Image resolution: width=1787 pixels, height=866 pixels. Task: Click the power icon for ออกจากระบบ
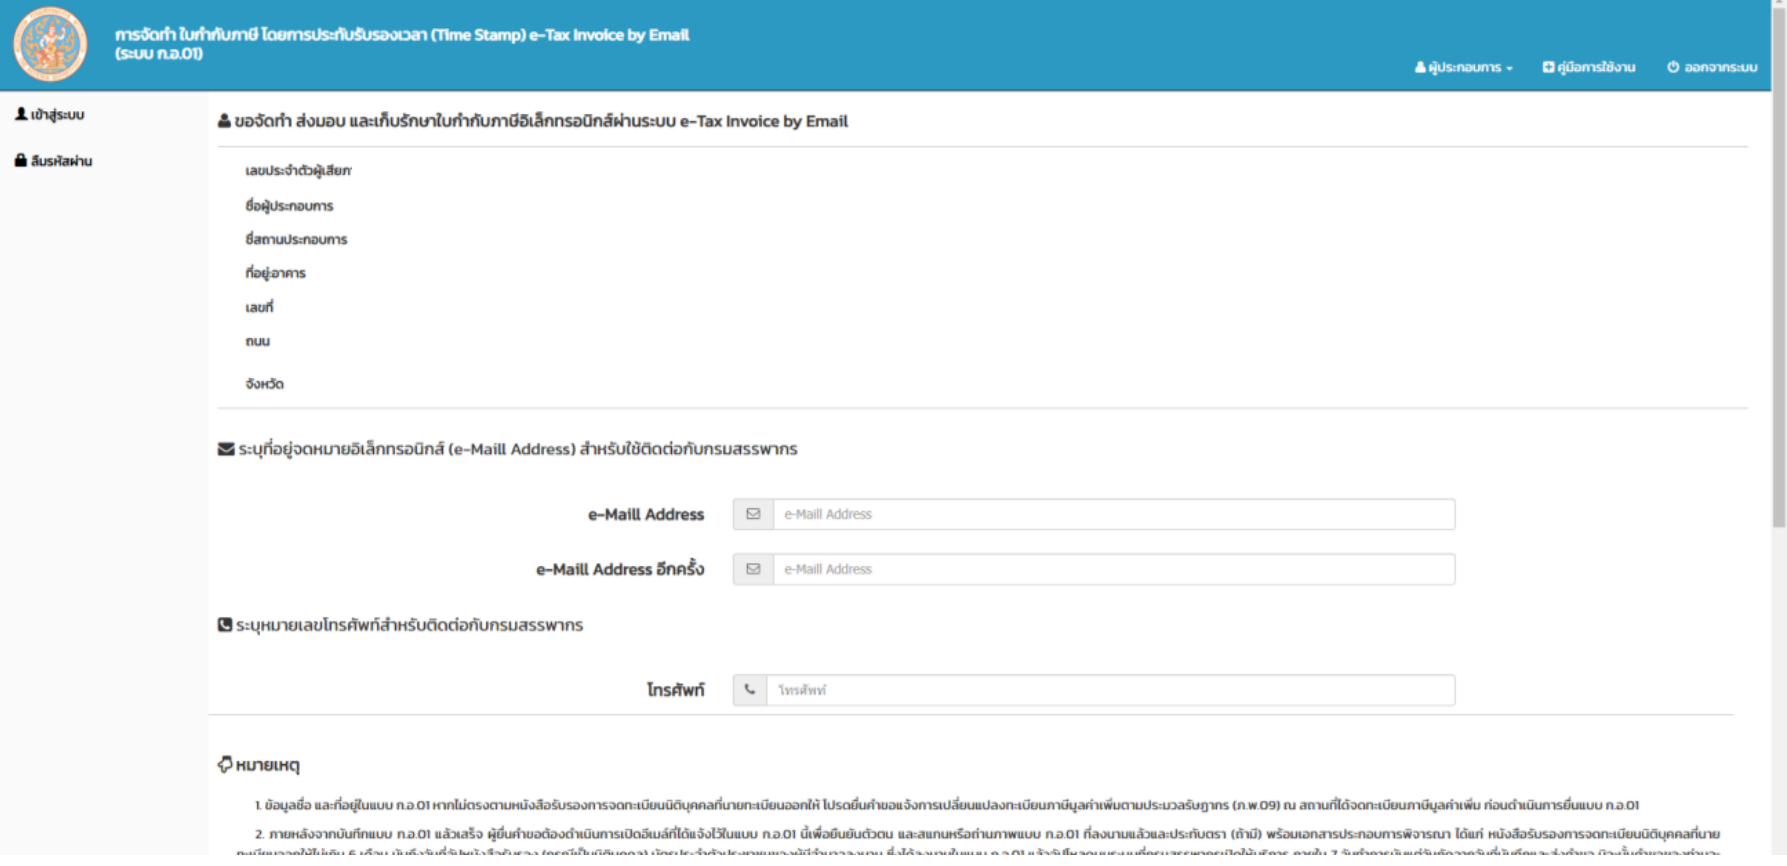tap(1673, 67)
